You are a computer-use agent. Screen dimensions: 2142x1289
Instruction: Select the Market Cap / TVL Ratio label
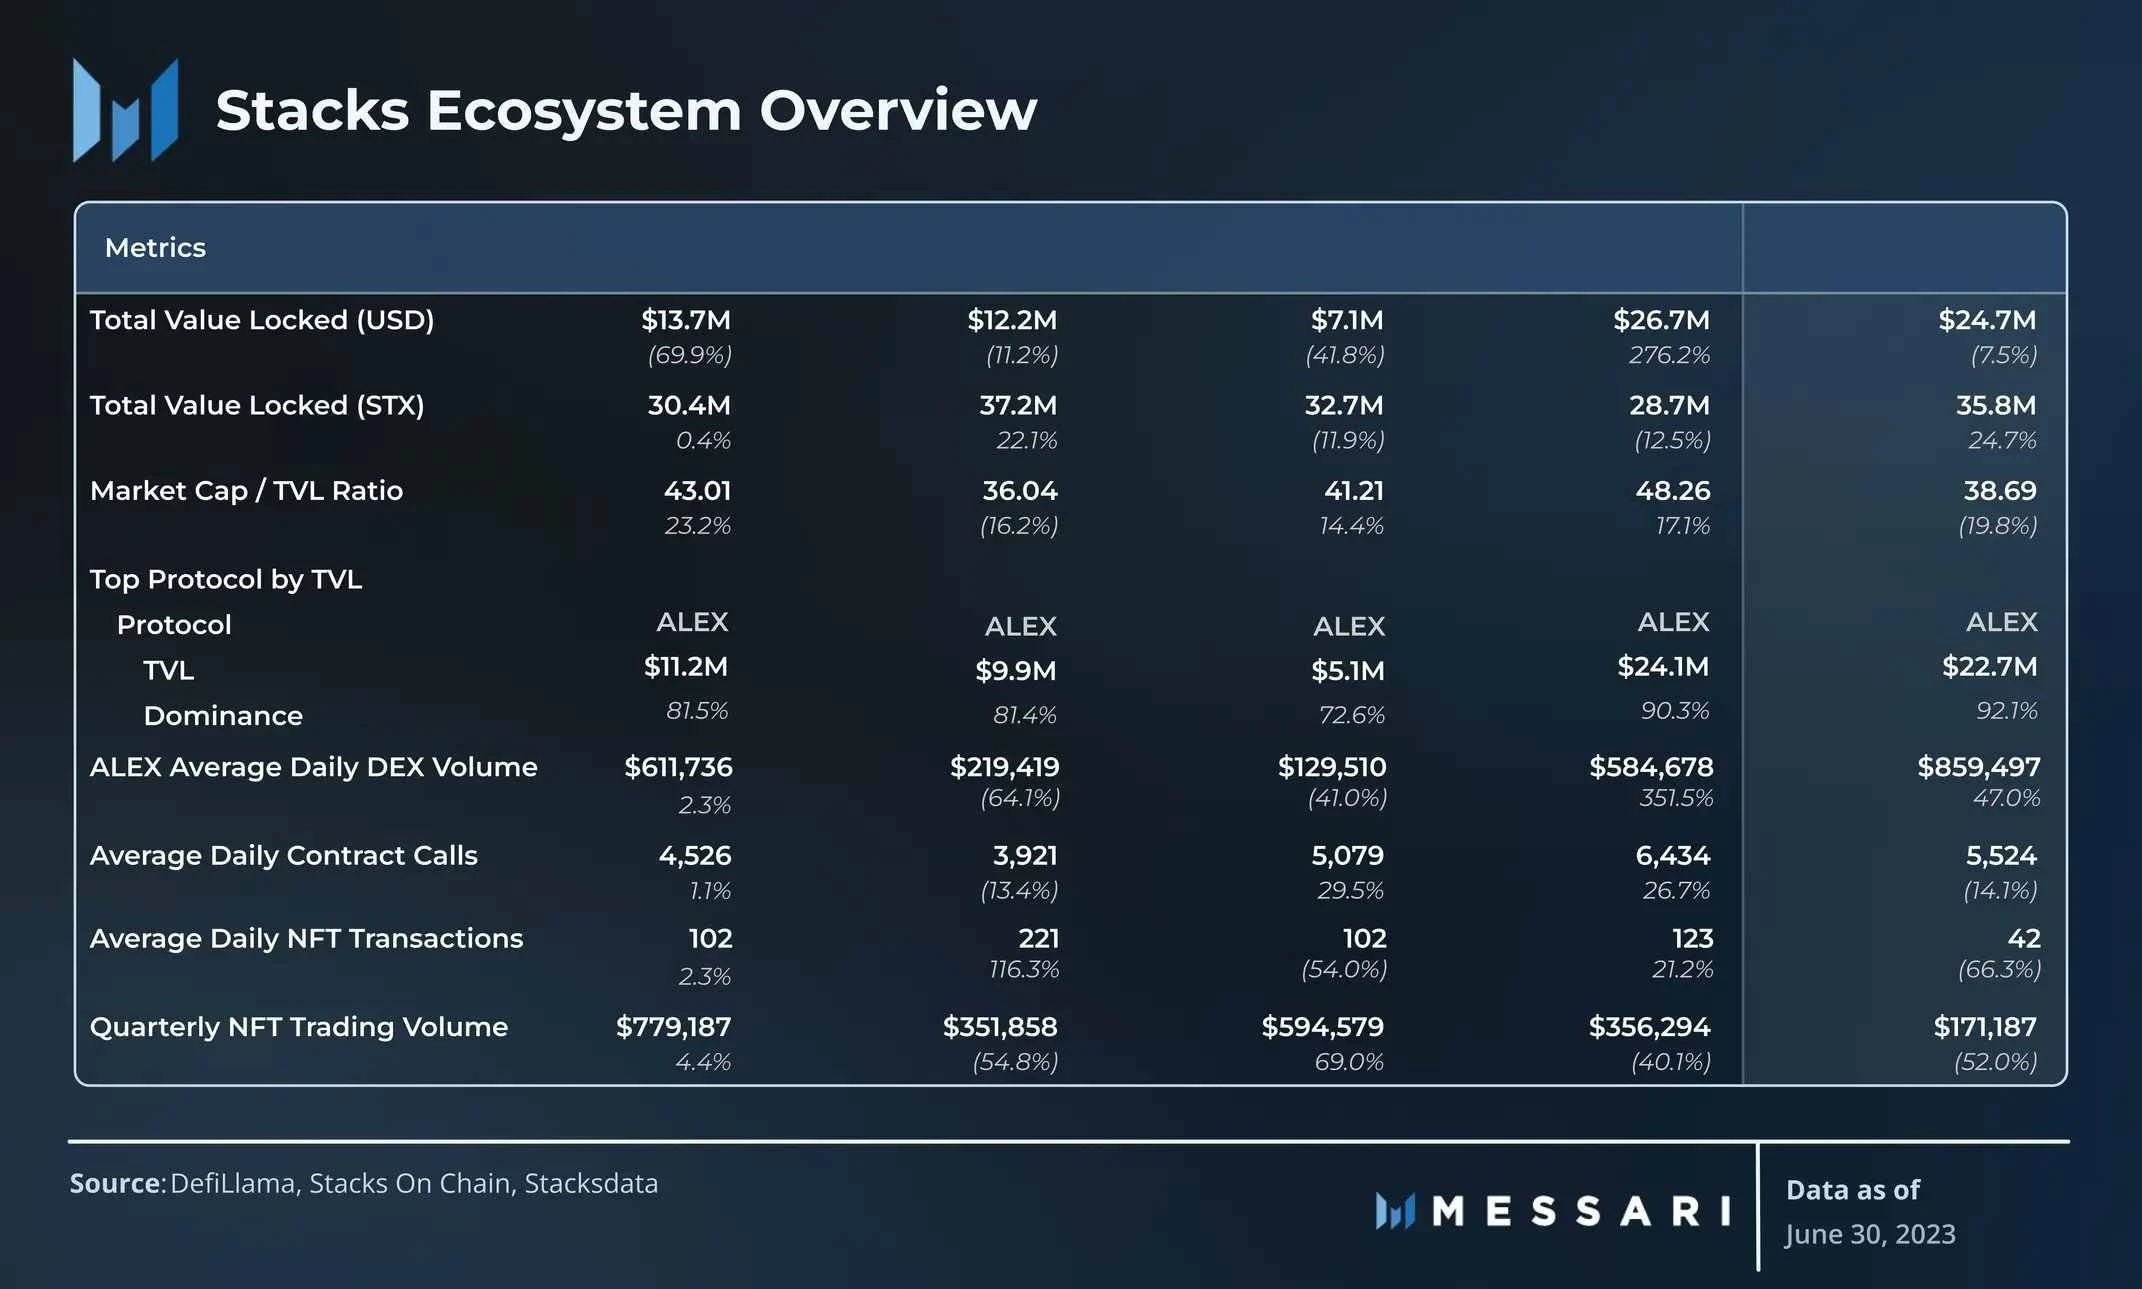(x=246, y=491)
